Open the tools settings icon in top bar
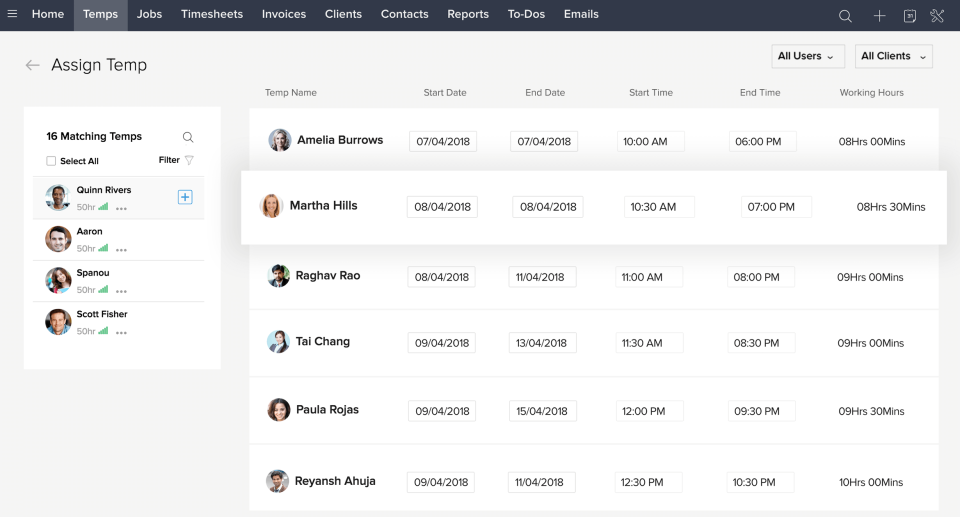 pyautogui.click(x=937, y=15)
